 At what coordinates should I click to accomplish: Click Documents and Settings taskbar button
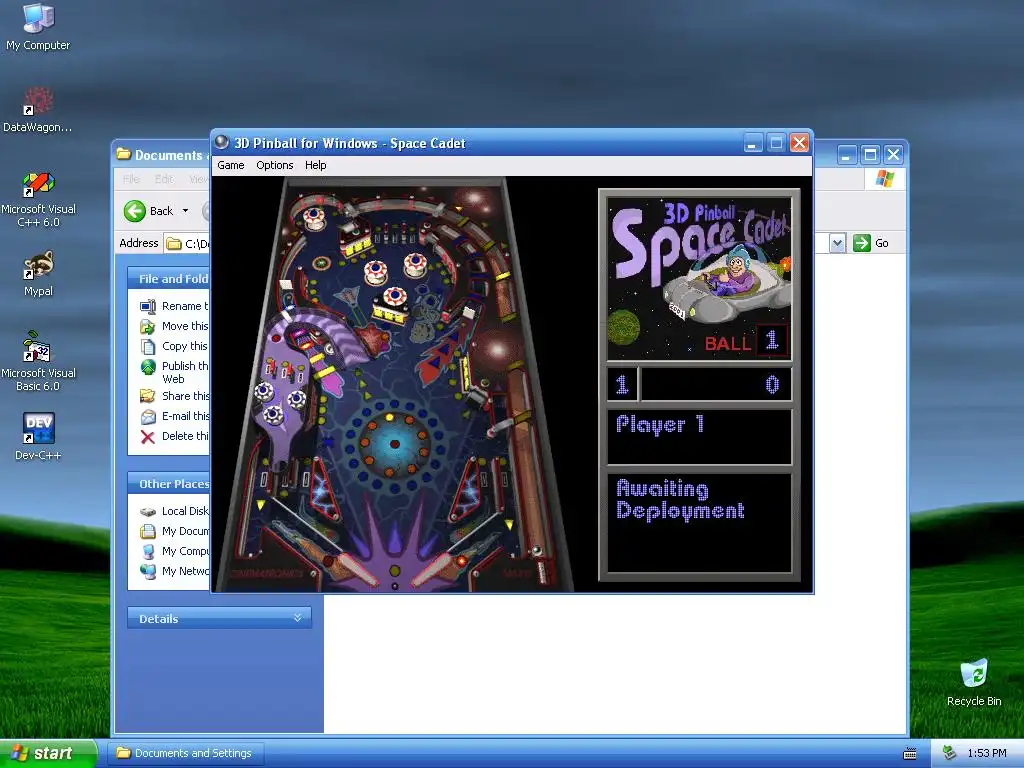pos(185,753)
